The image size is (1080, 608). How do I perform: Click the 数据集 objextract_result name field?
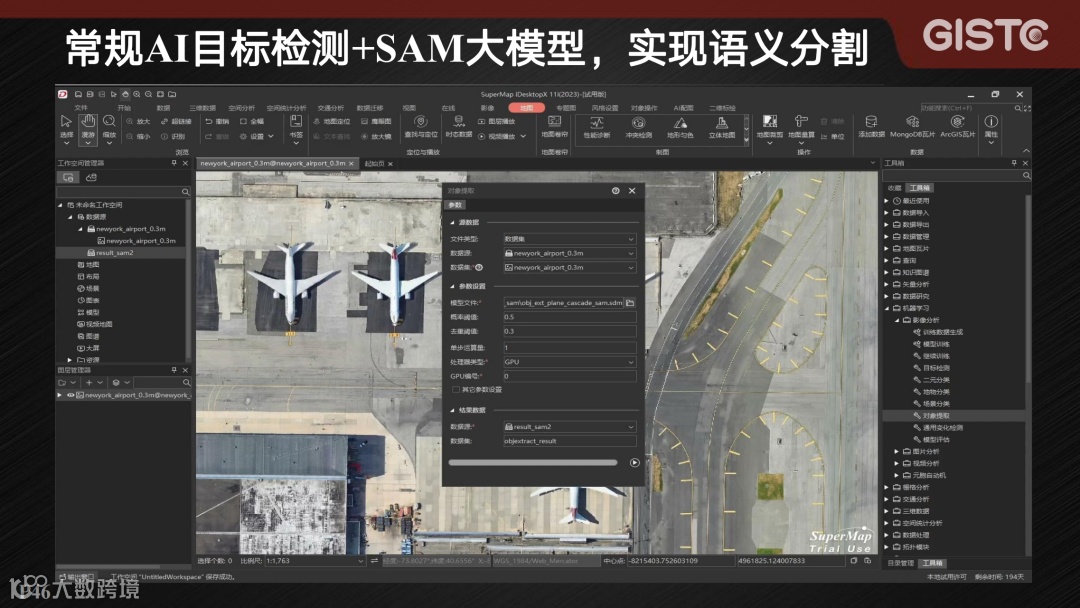570,441
